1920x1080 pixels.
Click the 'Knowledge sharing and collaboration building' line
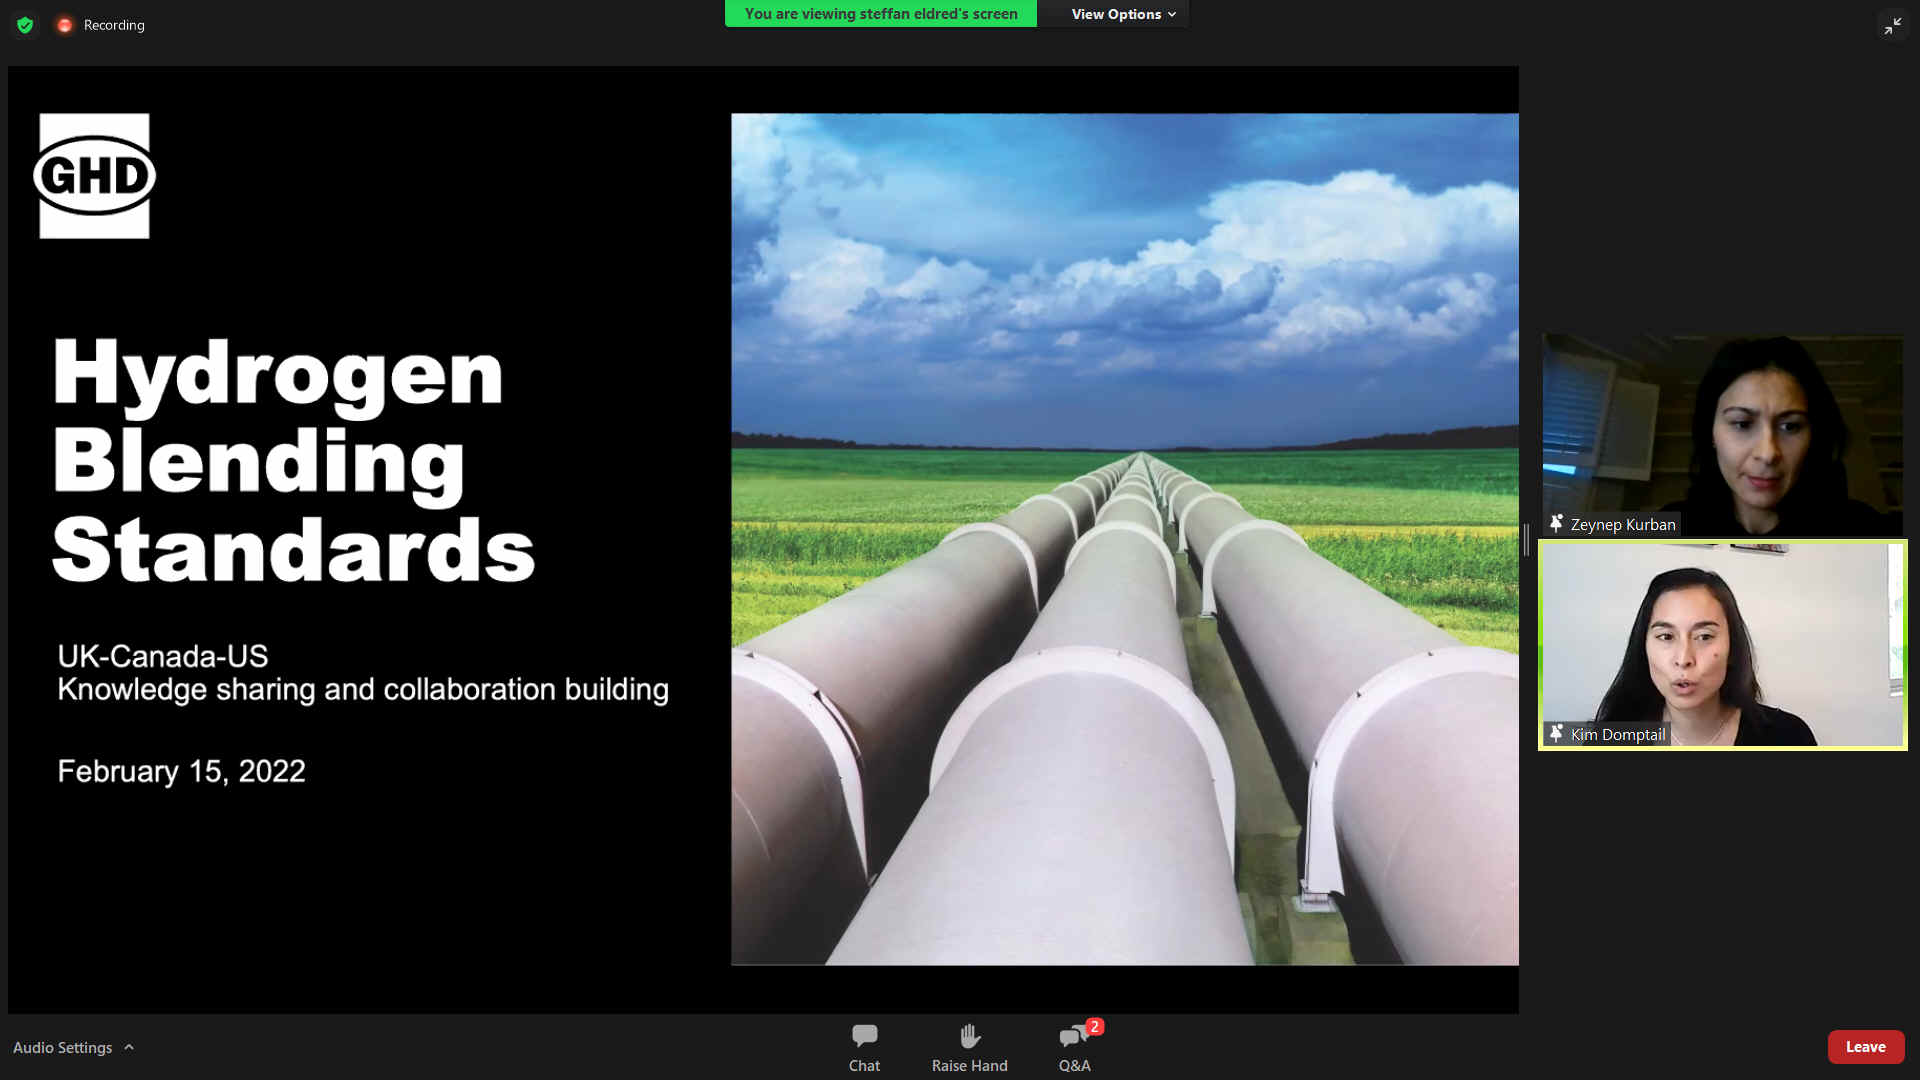click(363, 690)
